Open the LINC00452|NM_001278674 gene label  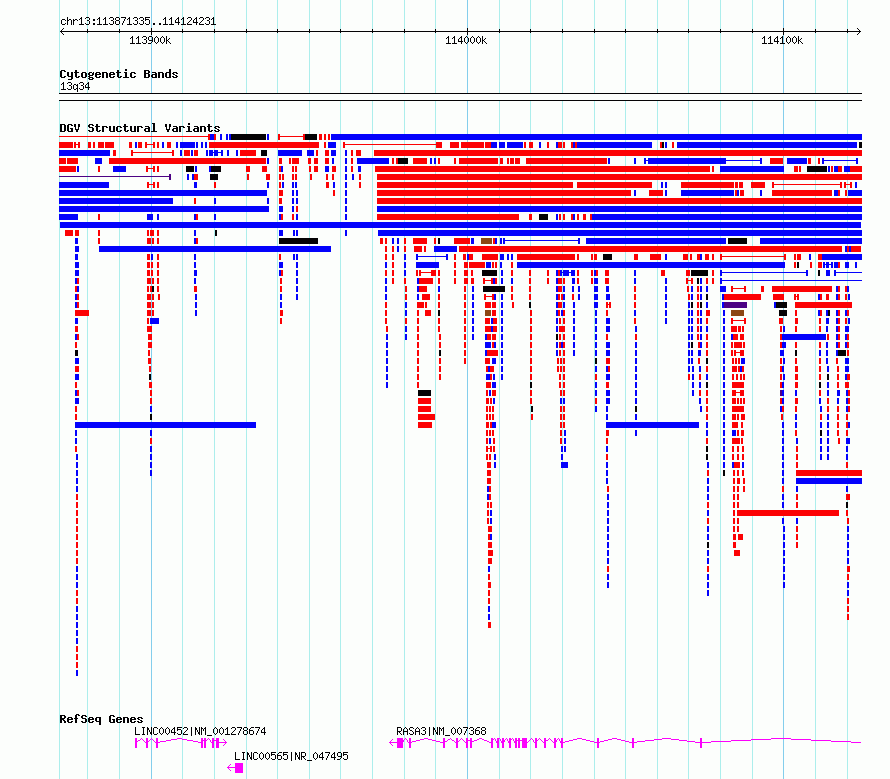[200, 731]
